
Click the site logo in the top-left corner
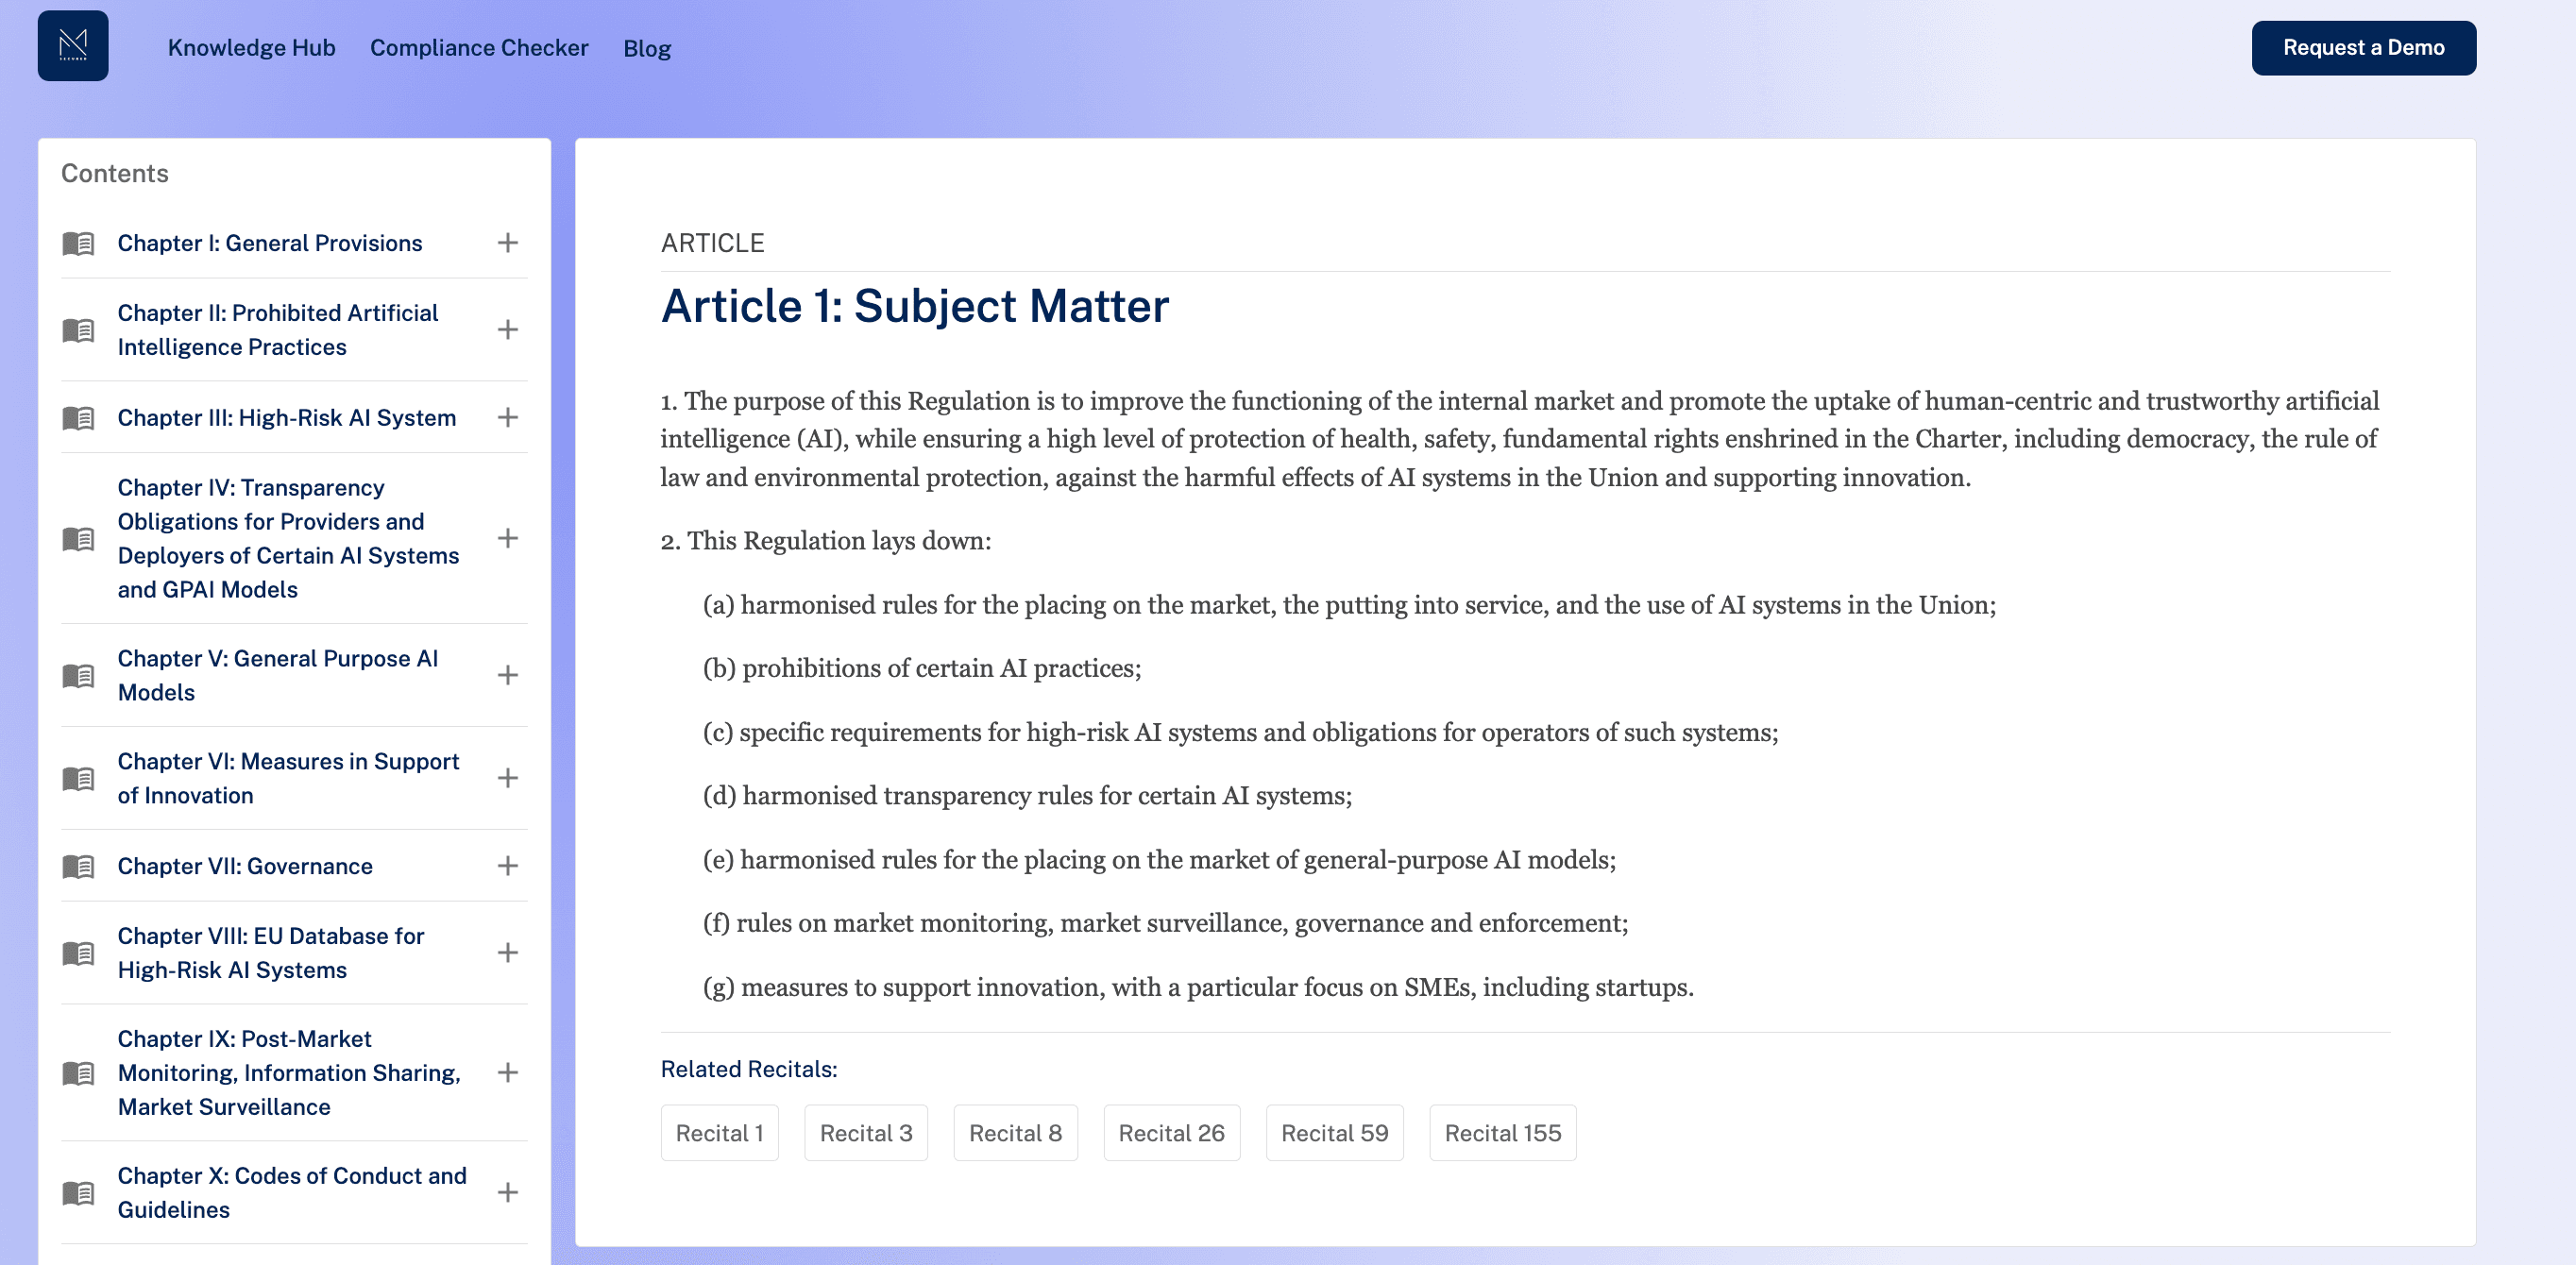[72, 46]
